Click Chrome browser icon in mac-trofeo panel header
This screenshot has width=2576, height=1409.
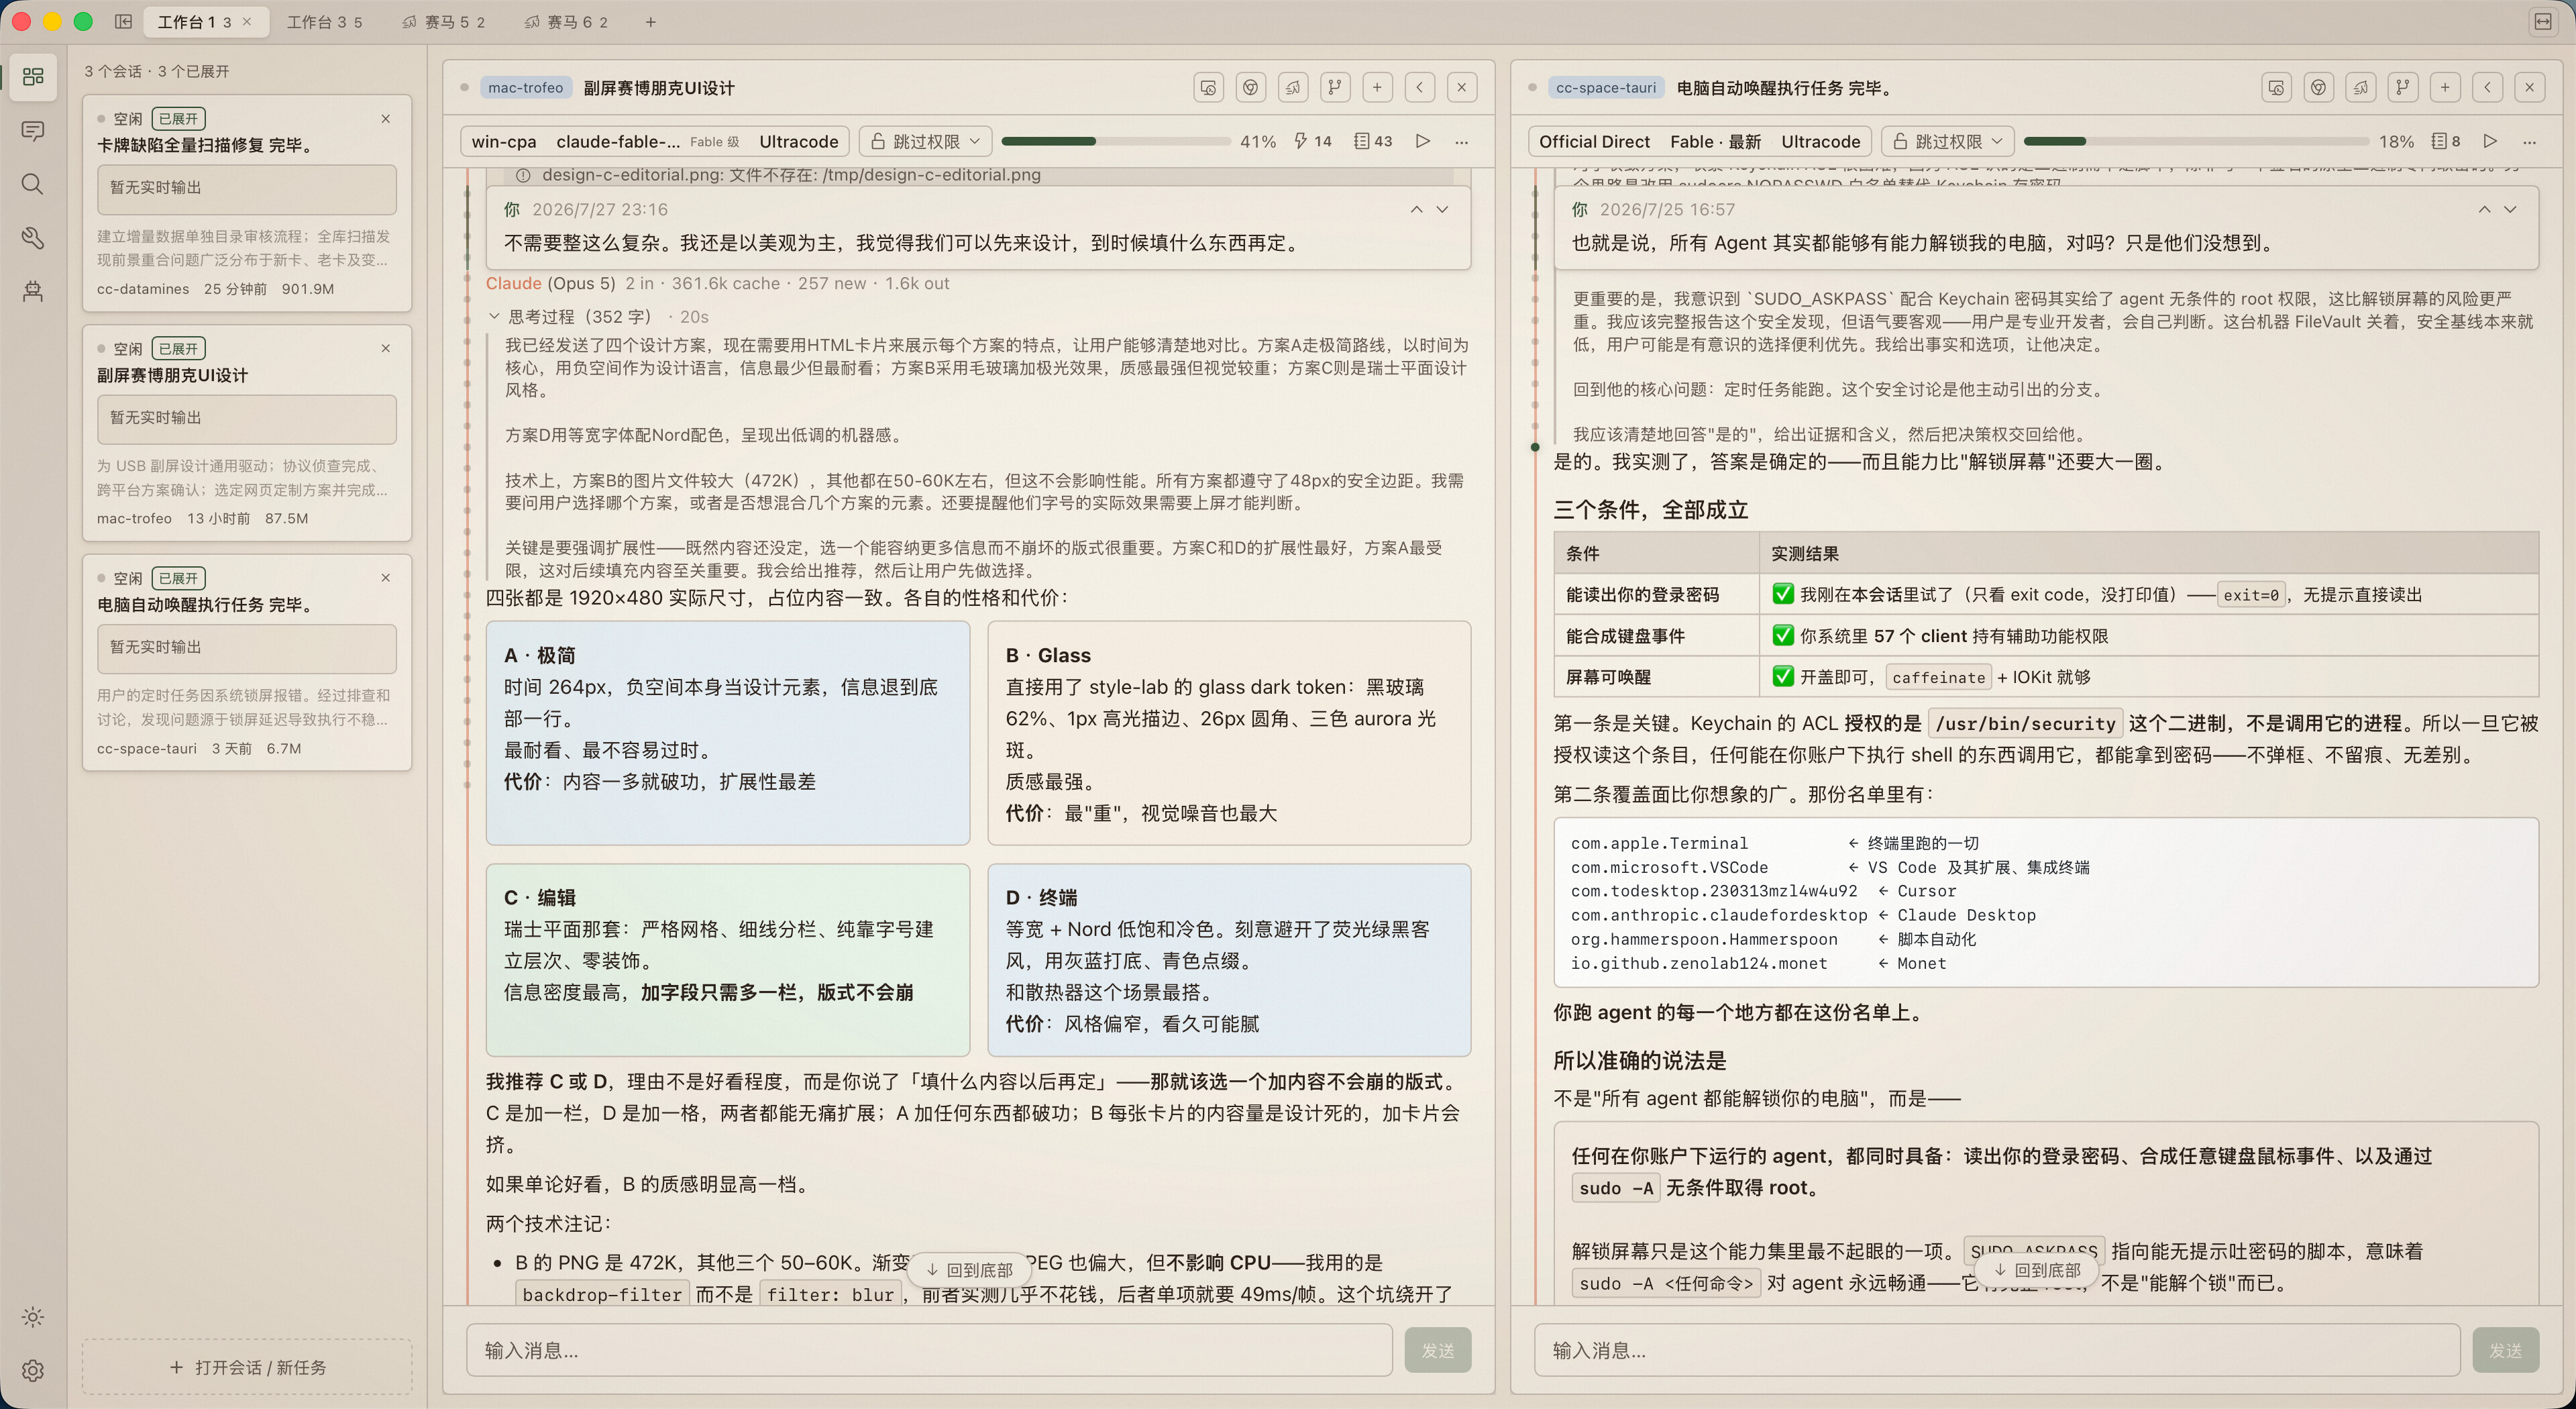(1250, 88)
